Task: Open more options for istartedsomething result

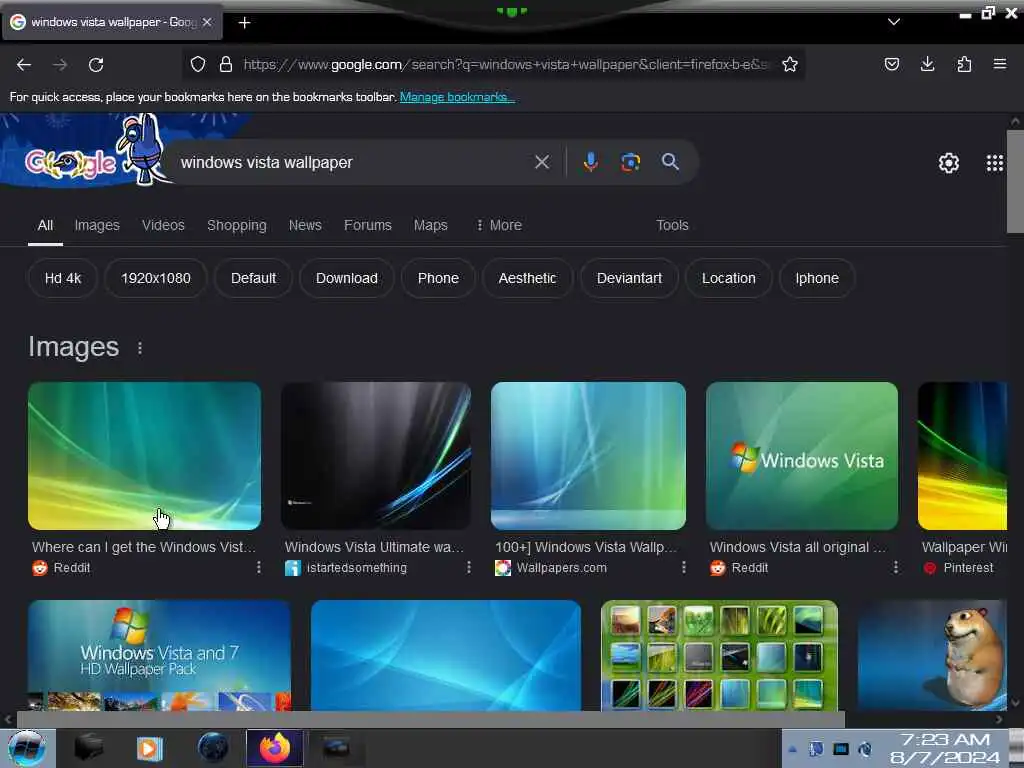Action: coord(469,568)
